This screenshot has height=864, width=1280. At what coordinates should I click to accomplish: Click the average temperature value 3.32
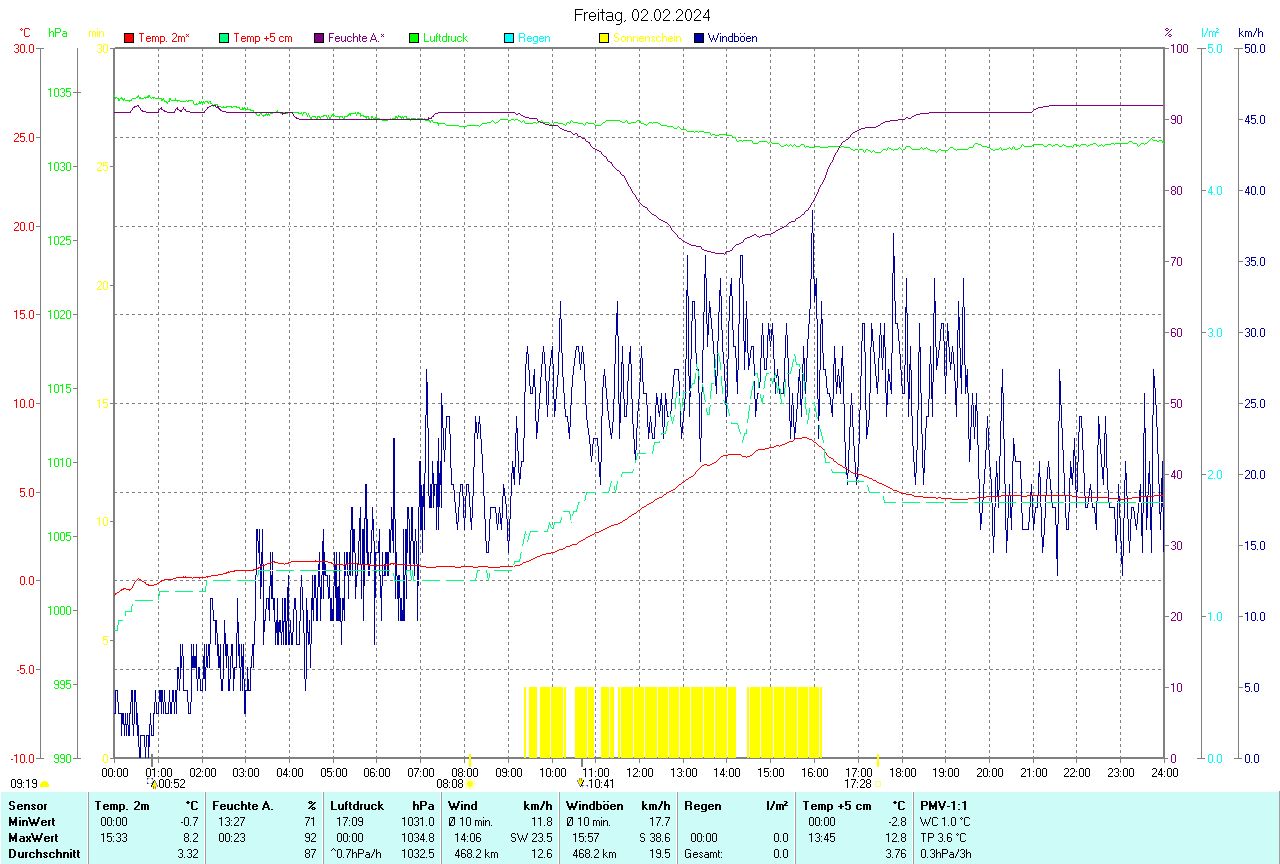190,854
